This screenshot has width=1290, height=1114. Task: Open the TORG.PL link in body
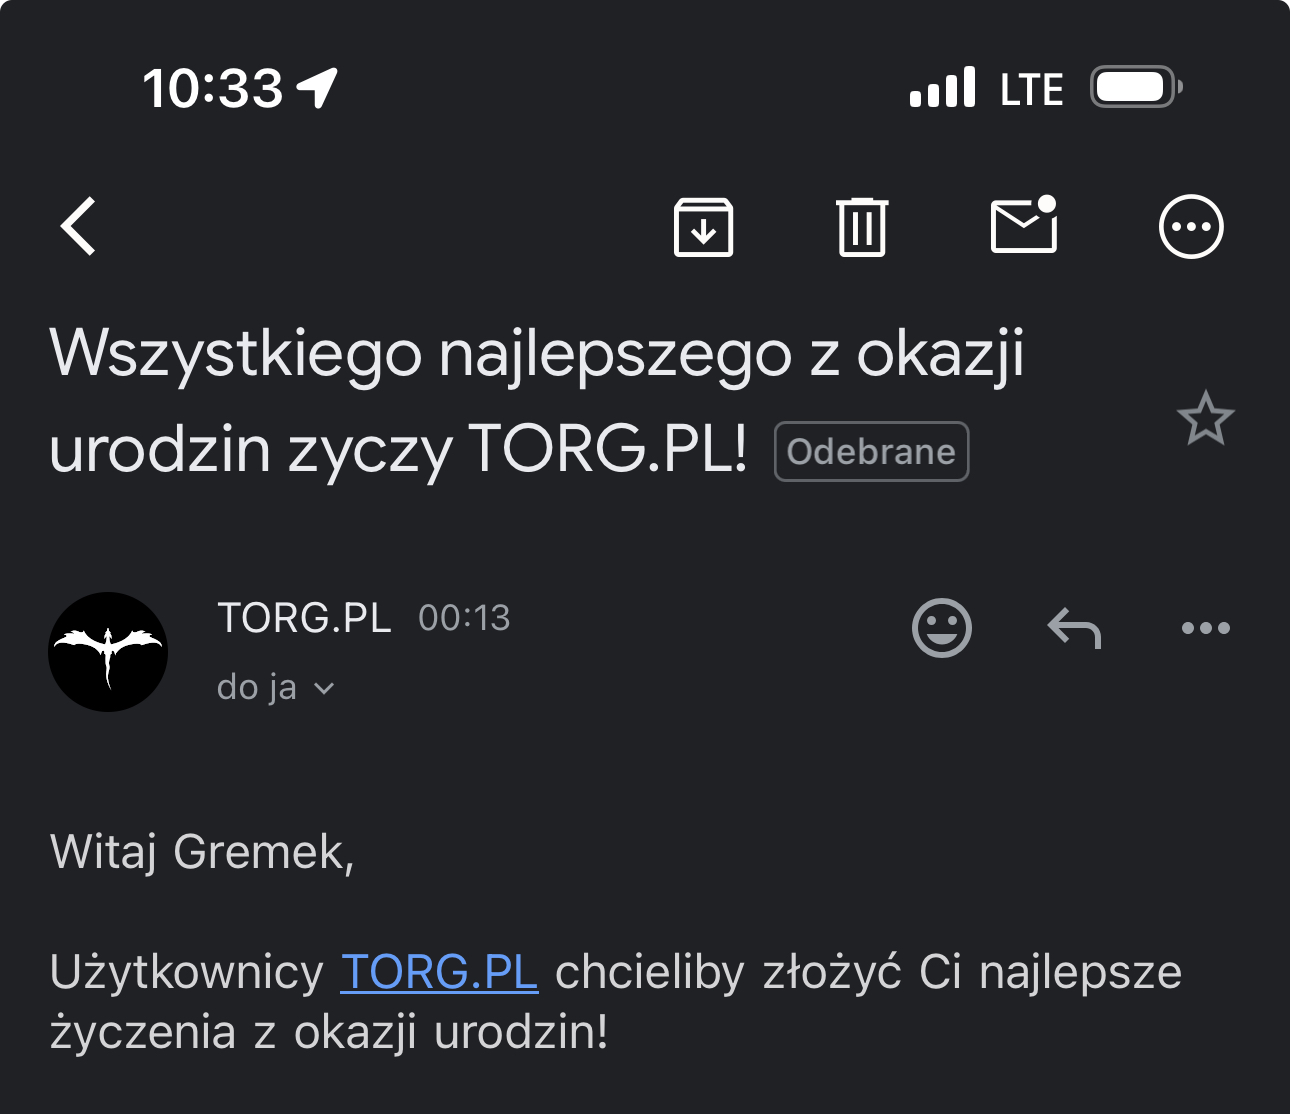pos(439,972)
